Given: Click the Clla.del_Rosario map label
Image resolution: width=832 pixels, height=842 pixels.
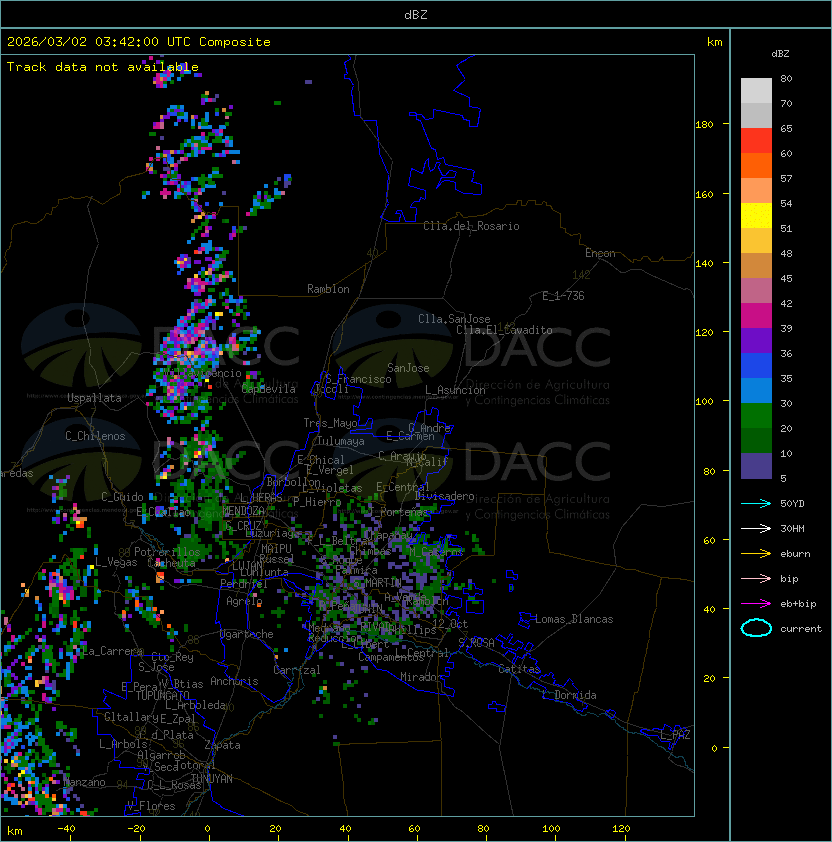Looking at the screenshot, I should point(471,226).
